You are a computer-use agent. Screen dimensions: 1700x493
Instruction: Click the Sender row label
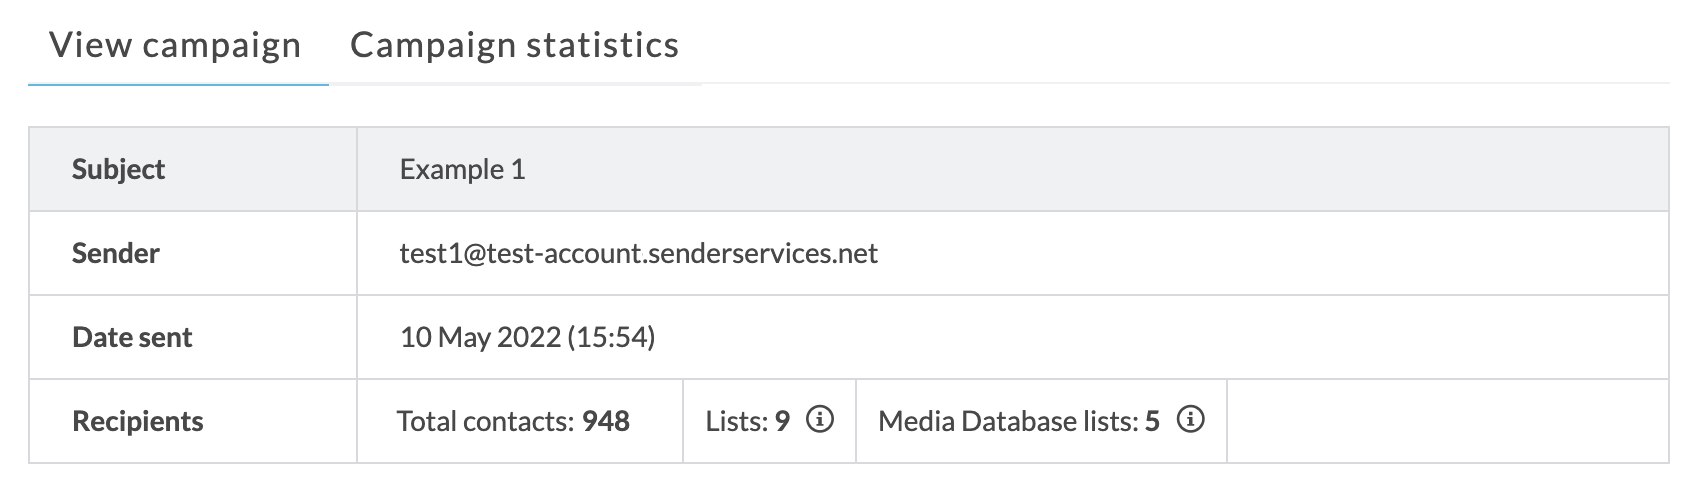click(115, 253)
